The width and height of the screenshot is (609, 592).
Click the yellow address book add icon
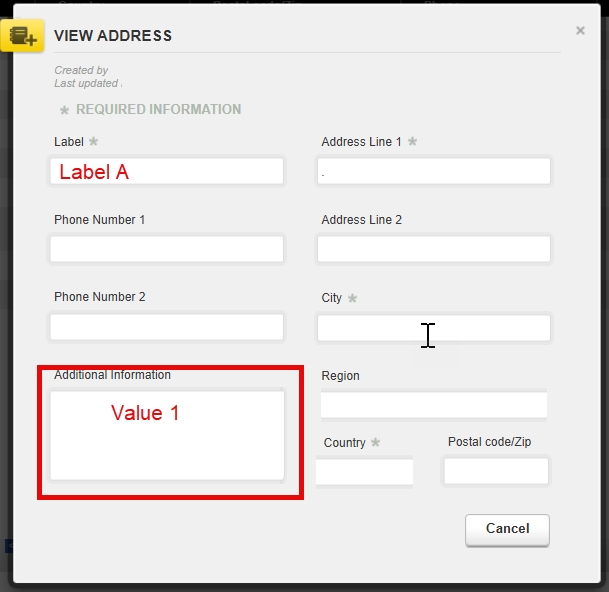coord(22,35)
